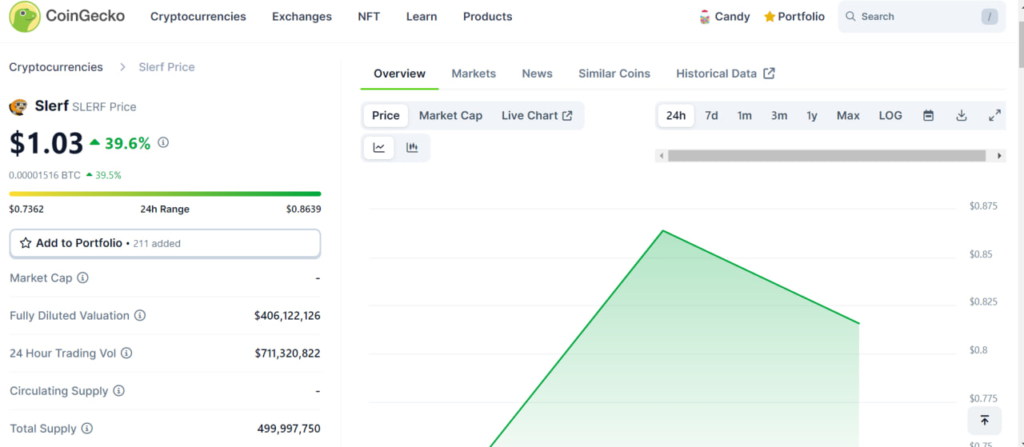Select the 1m time range
The width and height of the screenshot is (1024, 447).
point(744,116)
